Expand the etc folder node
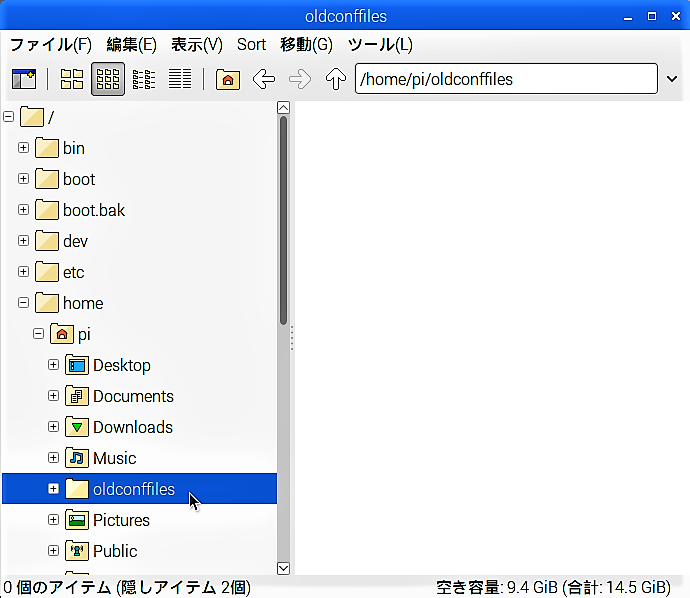Image resolution: width=690 pixels, height=598 pixels. 23,272
